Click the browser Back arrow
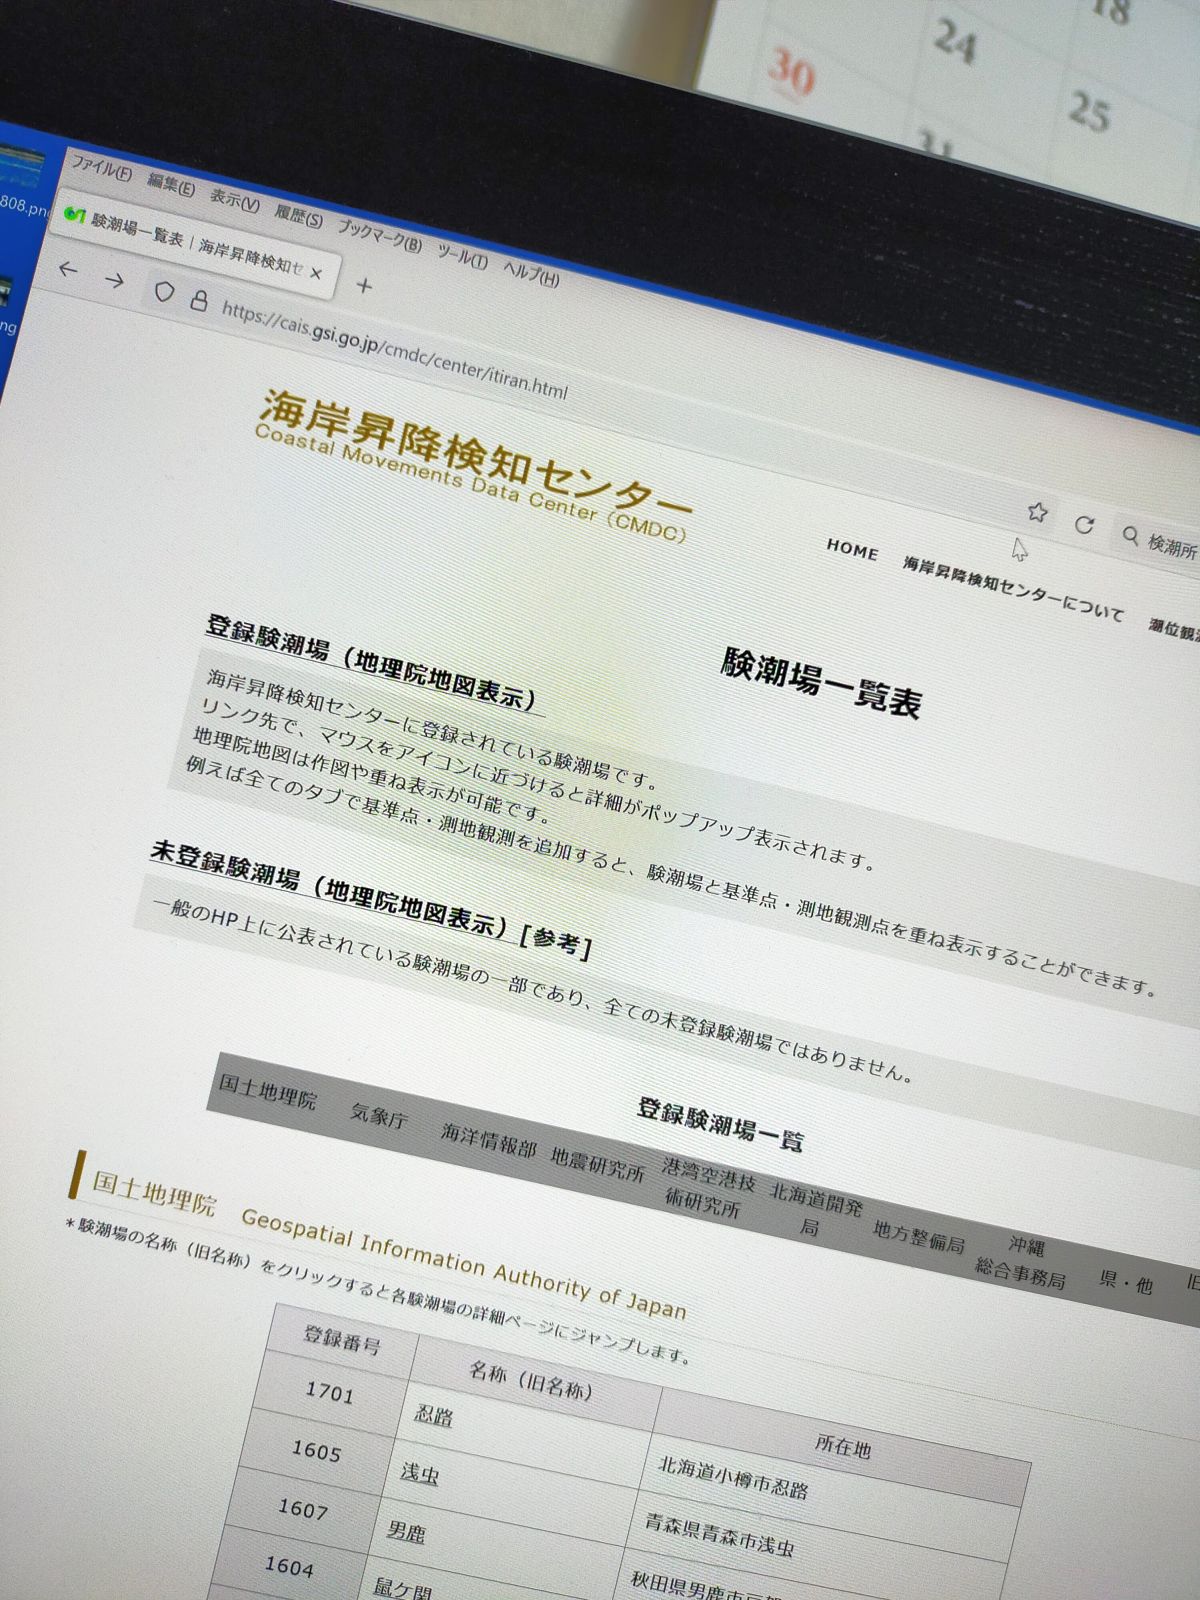Image resolution: width=1200 pixels, height=1600 pixels. coord(67,269)
